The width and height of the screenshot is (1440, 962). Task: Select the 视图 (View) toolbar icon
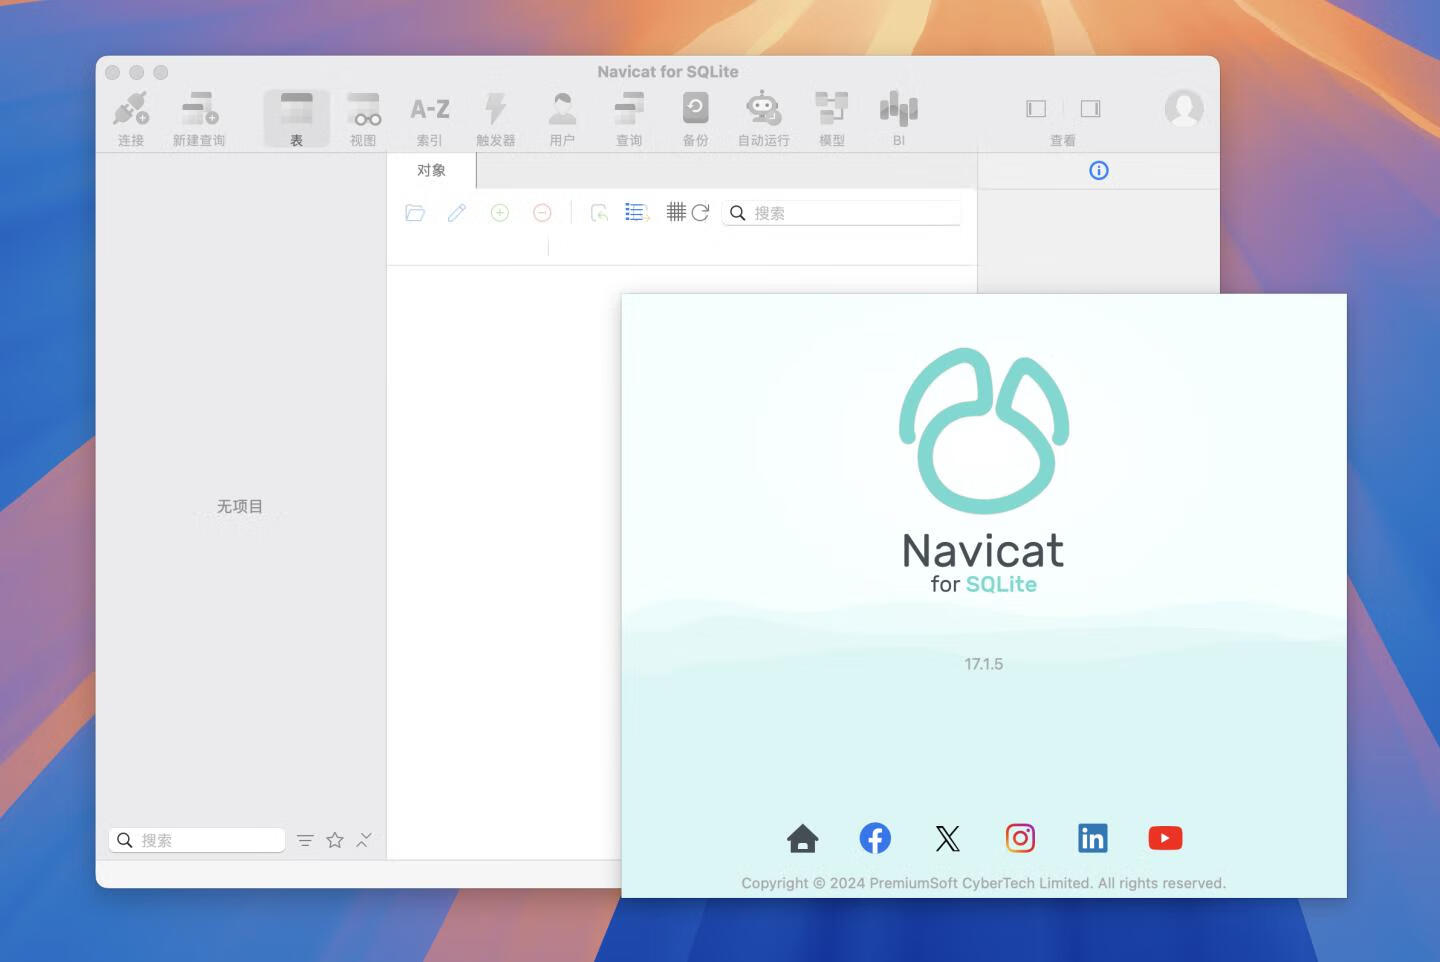click(x=363, y=108)
